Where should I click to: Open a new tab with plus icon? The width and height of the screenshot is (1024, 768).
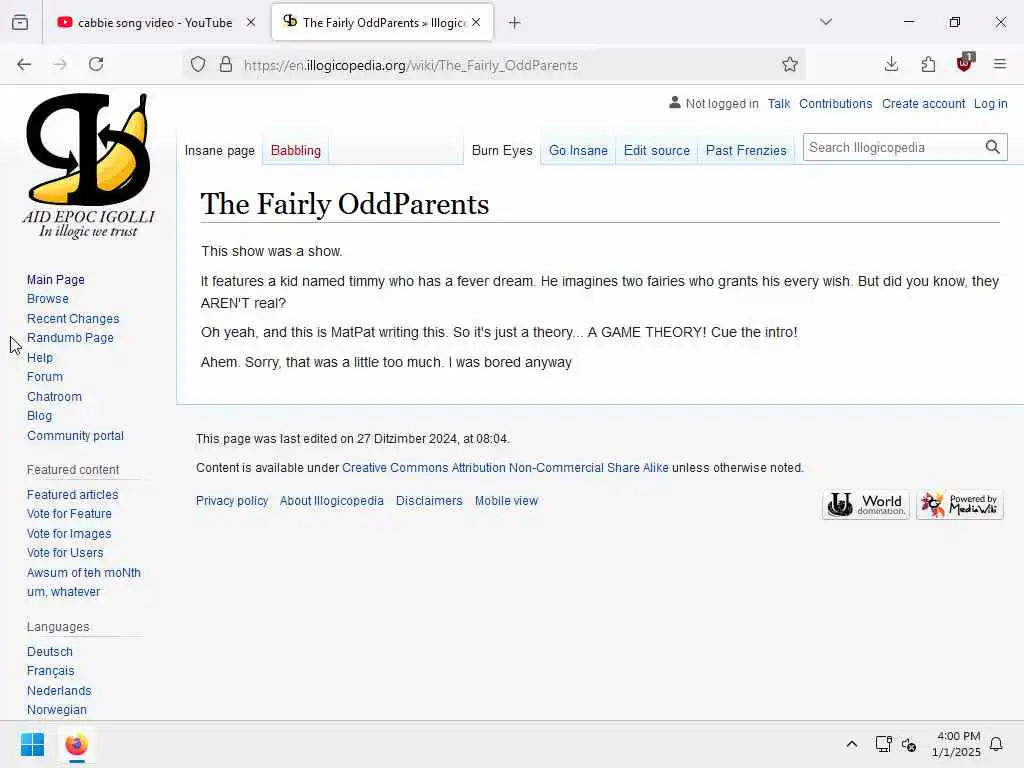pyautogui.click(x=515, y=23)
